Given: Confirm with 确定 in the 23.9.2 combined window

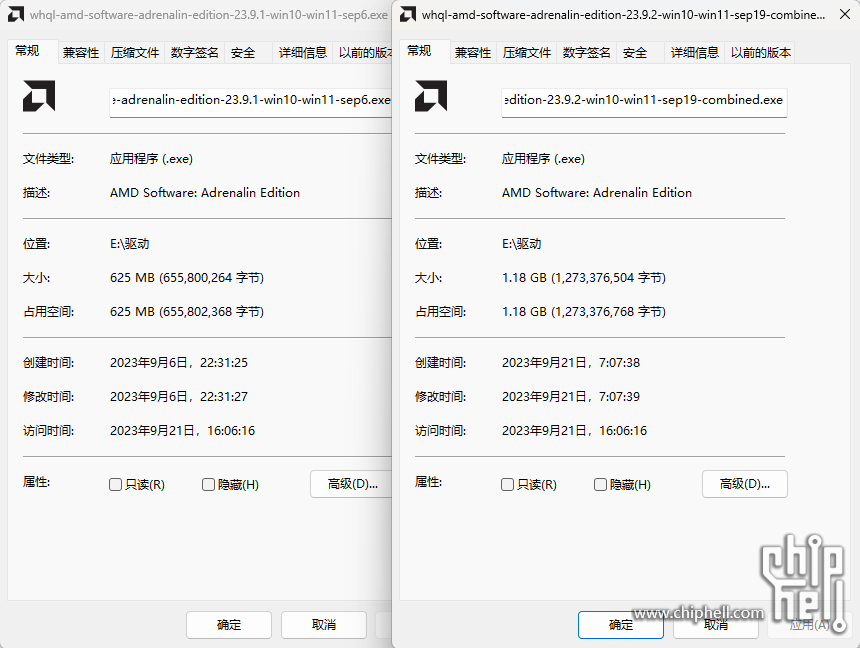Looking at the screenshot, I should (x=621, y=625).
